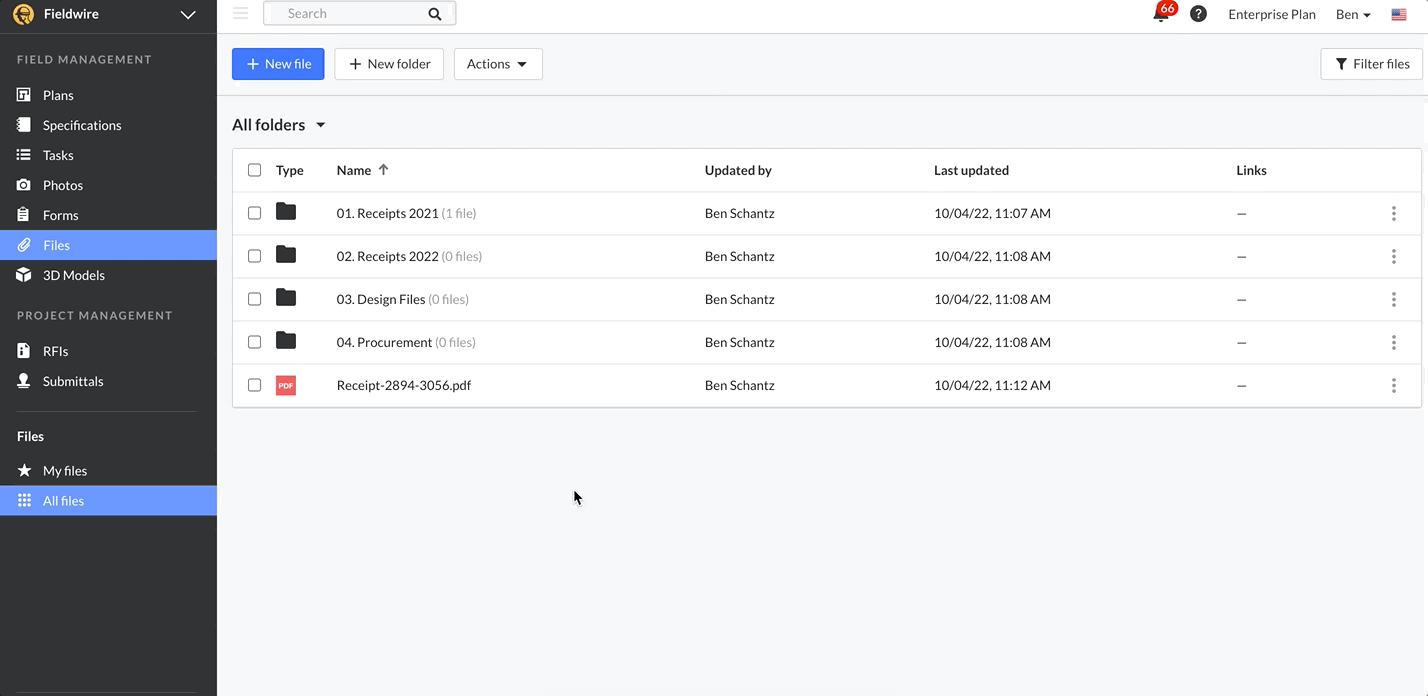Screen dimensions: 1428x696
Task: Toggle the select-all checkbox in table header
Action: click(254, 170)
